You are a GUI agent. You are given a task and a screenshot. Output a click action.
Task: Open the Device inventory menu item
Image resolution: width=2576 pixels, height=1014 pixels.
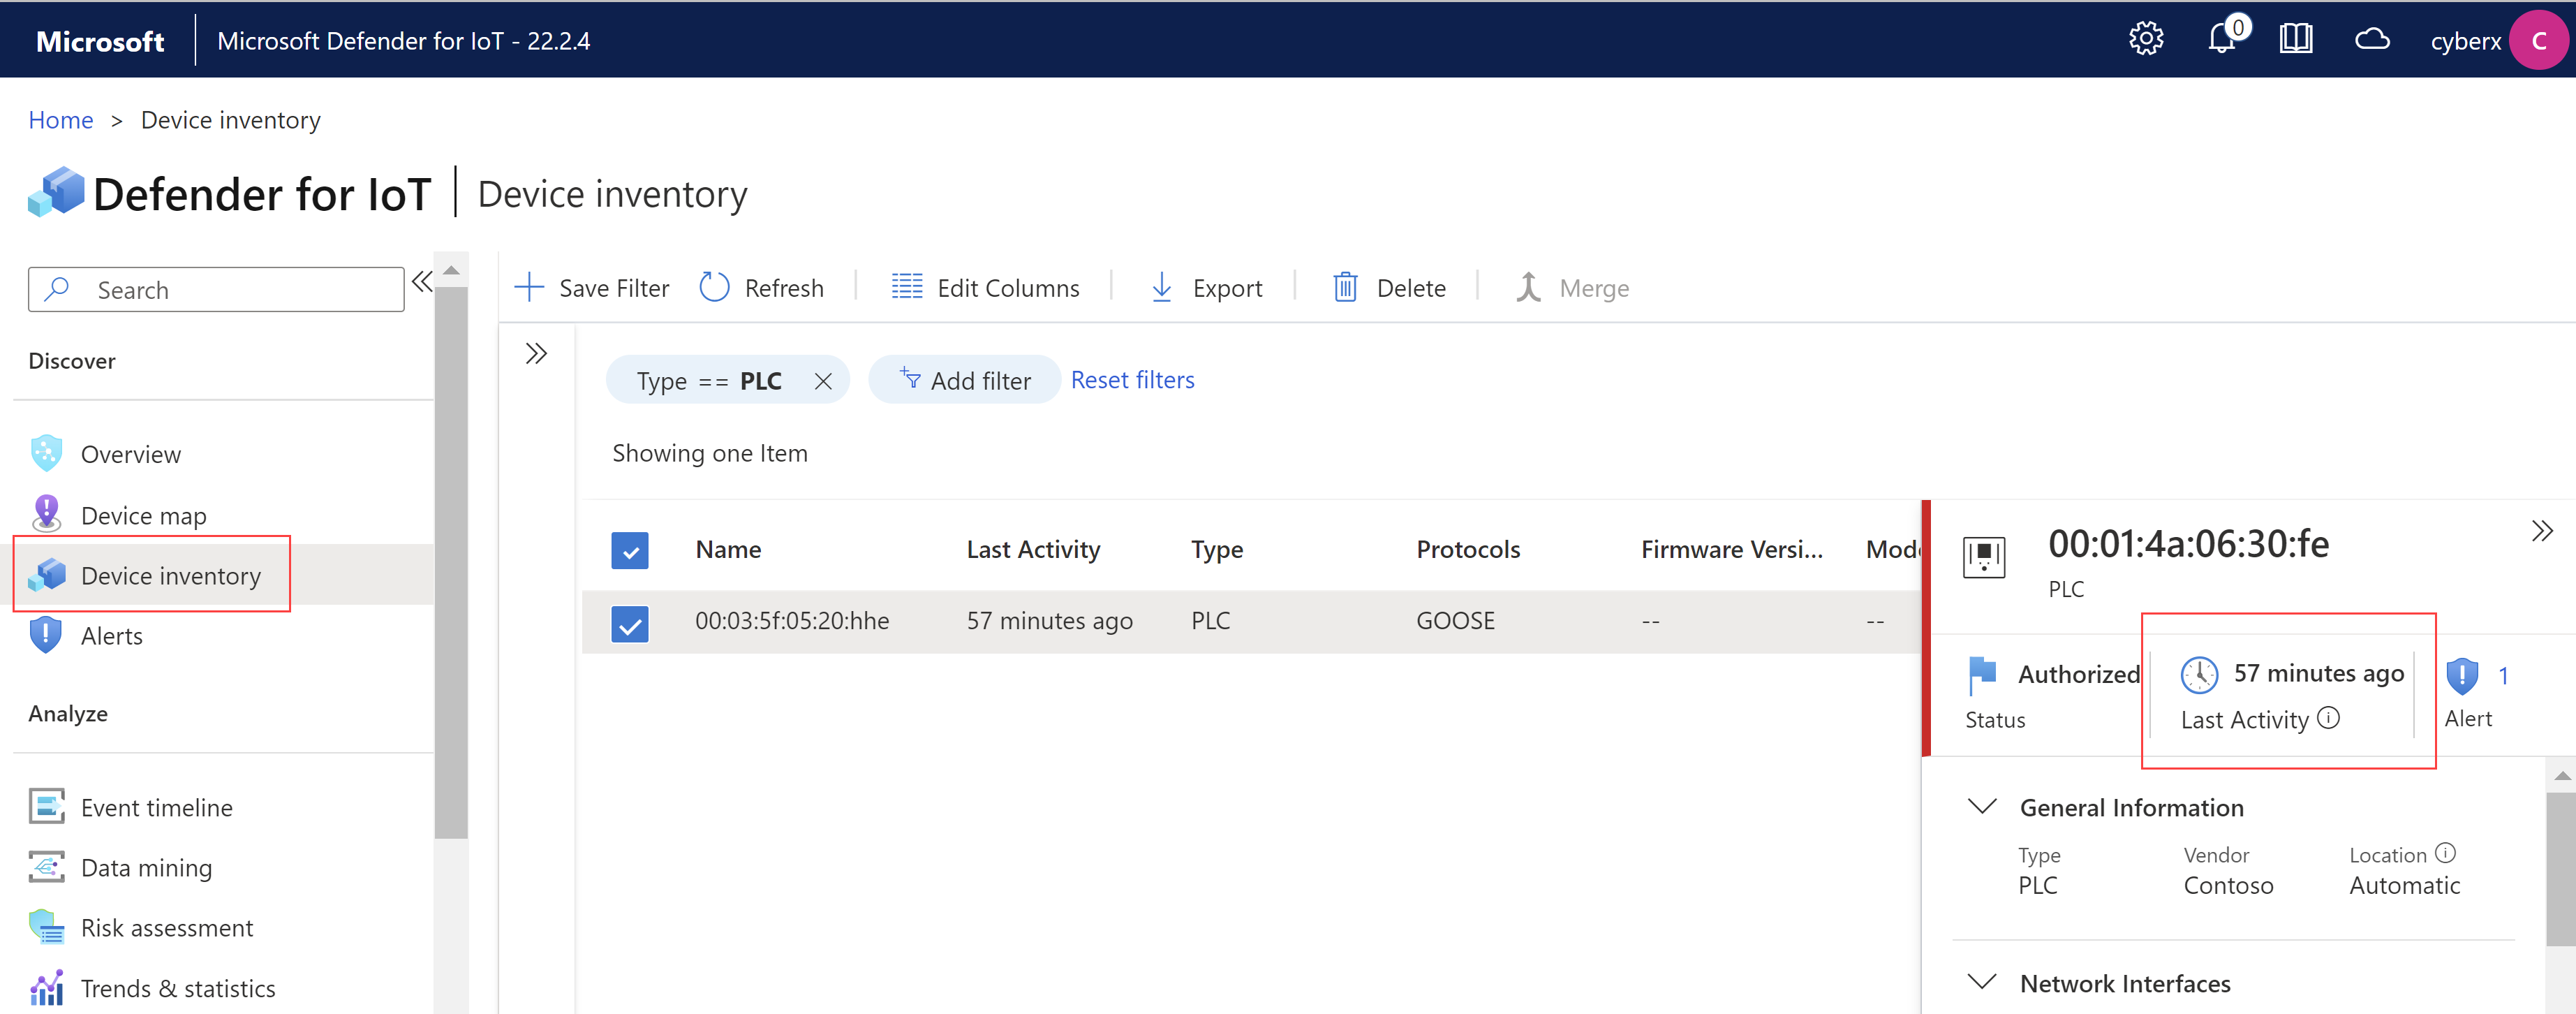coord(171,575)
